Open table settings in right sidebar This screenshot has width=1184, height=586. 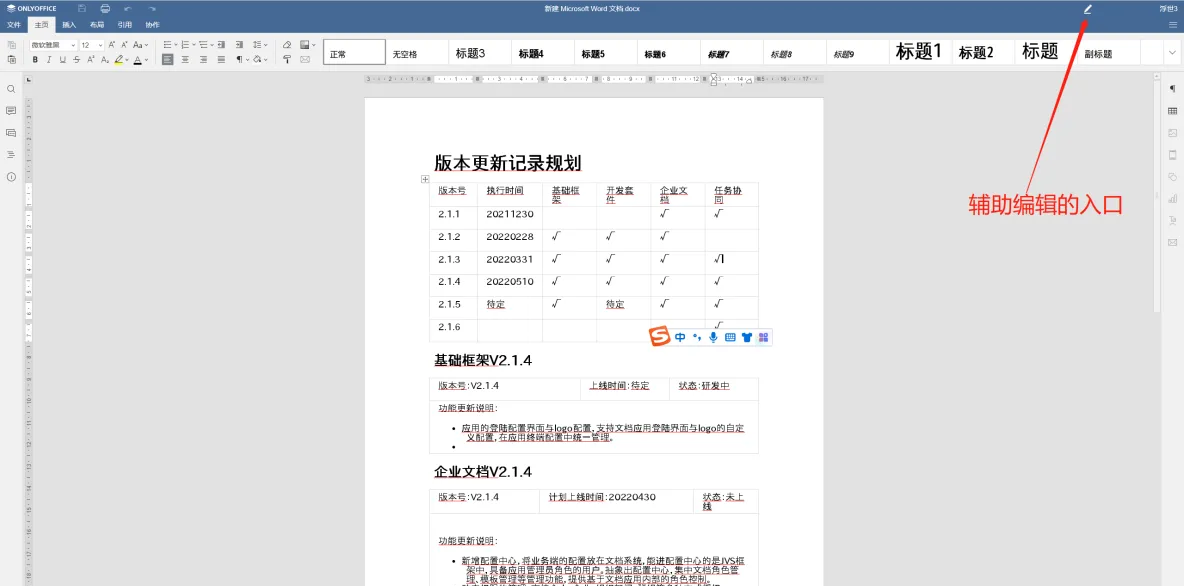coord(1173,110)
